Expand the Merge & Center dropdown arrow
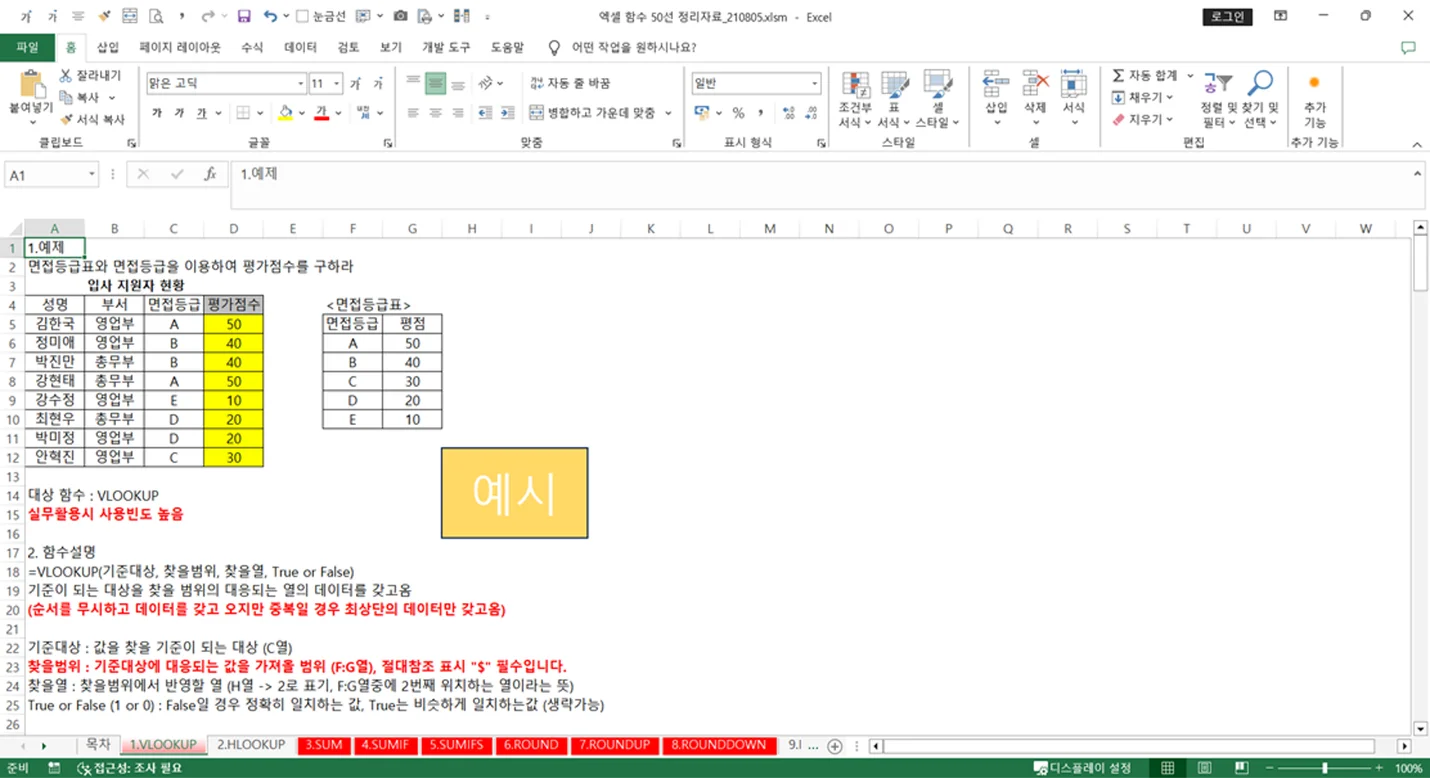 coord(668,113)
